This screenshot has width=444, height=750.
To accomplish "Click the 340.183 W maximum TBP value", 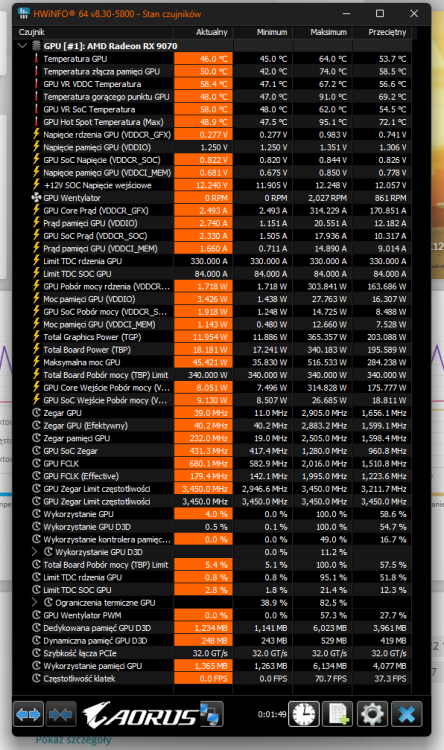I will coord(327,350).
